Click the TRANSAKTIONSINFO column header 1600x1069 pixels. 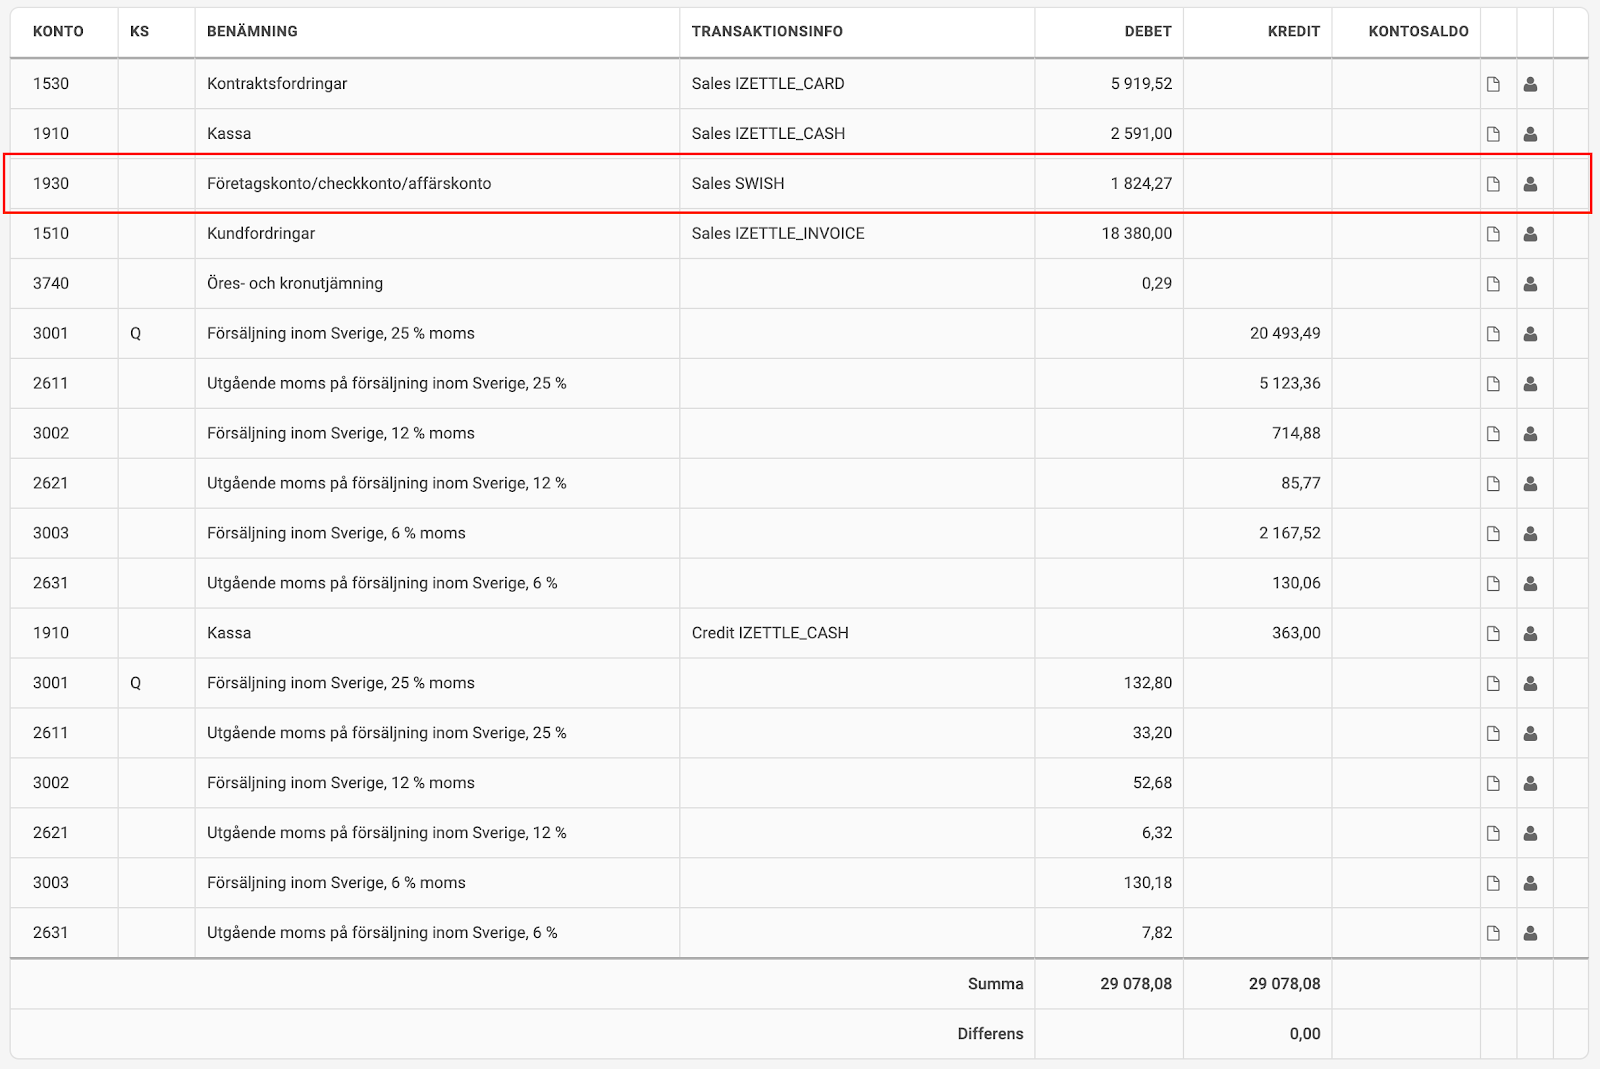click(767, 31)
